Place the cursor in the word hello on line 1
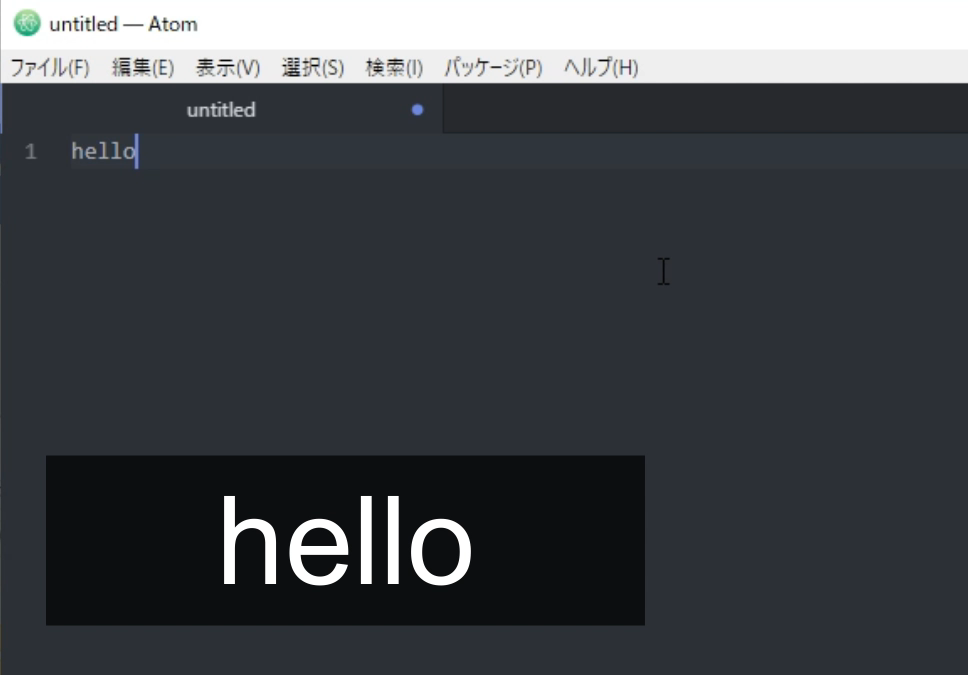This screenshot has width=968, height=675. 104,151
